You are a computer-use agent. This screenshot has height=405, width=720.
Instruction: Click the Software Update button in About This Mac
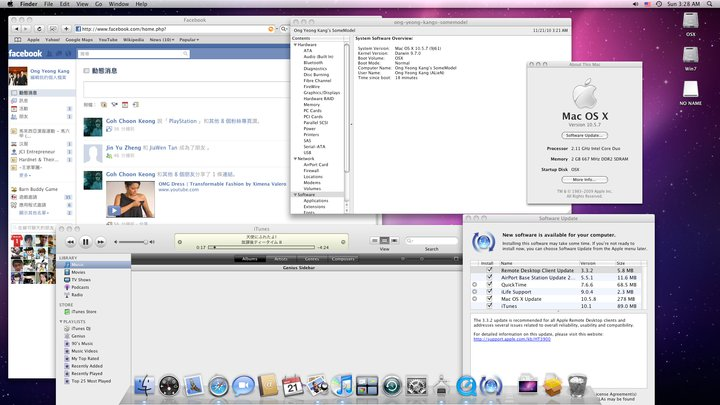586,134
